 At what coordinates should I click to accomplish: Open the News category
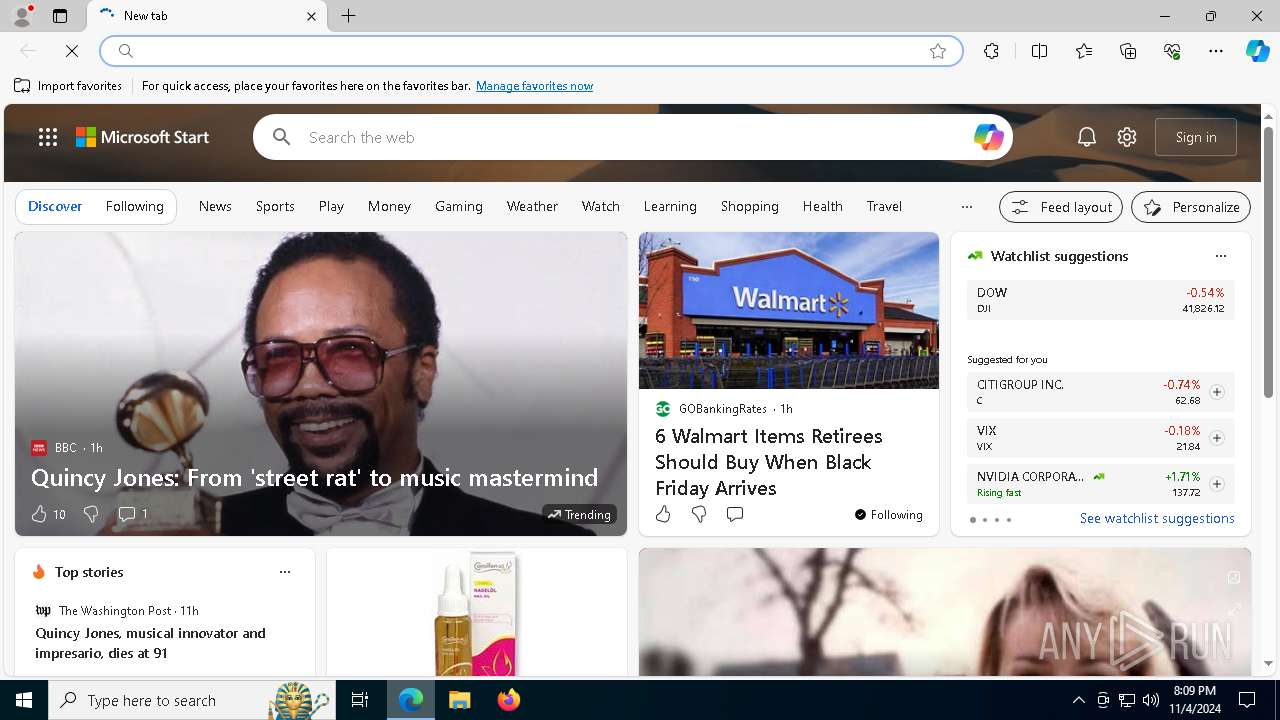click(x=215, y=206)
